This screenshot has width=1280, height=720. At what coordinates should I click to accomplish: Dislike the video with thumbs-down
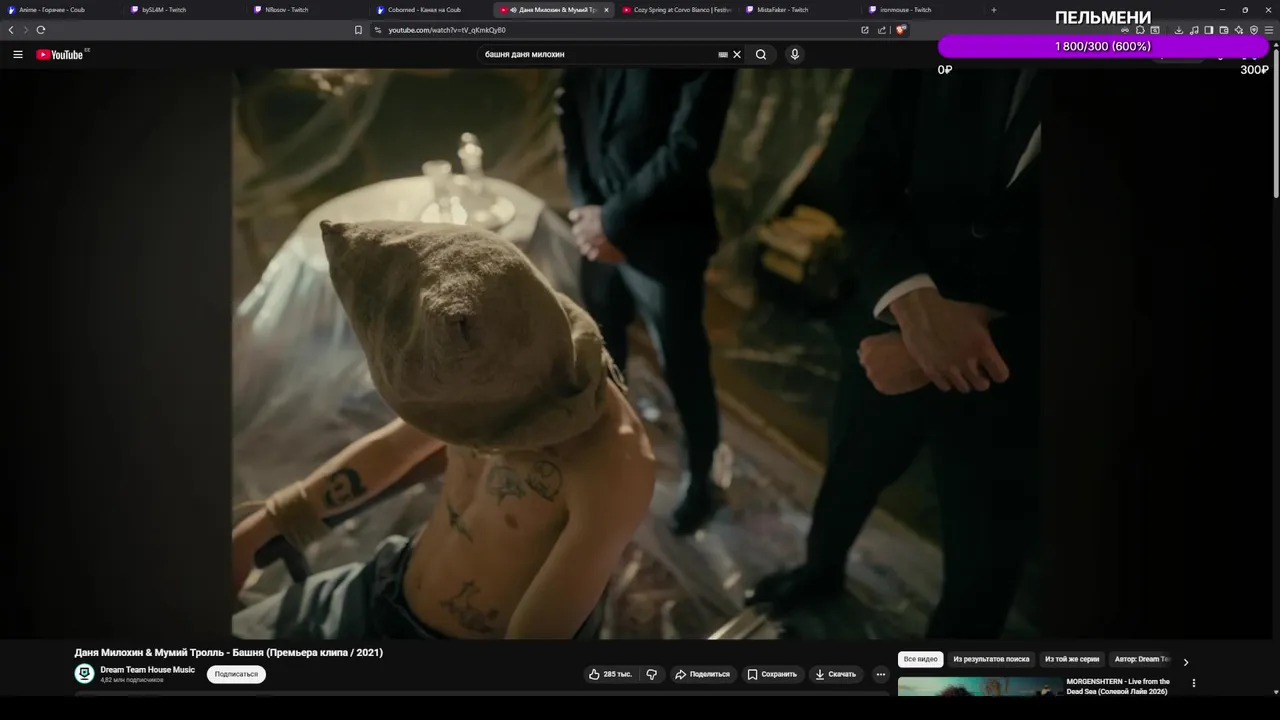[x=652, y=674]
